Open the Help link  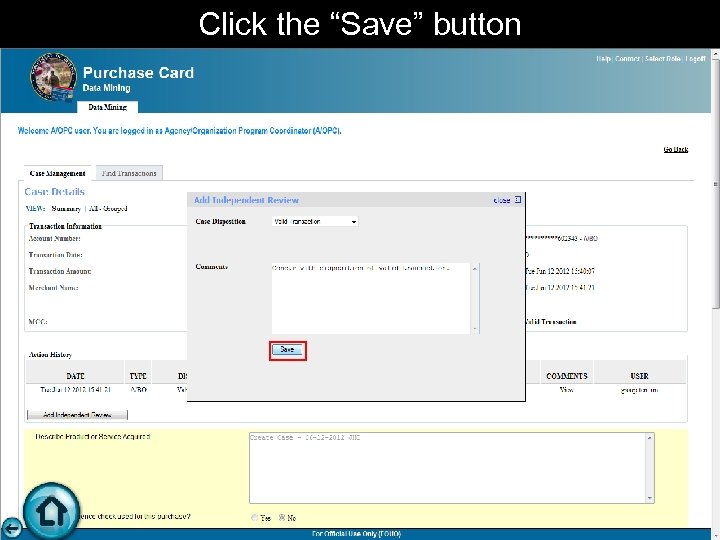[x=603, y=59]
